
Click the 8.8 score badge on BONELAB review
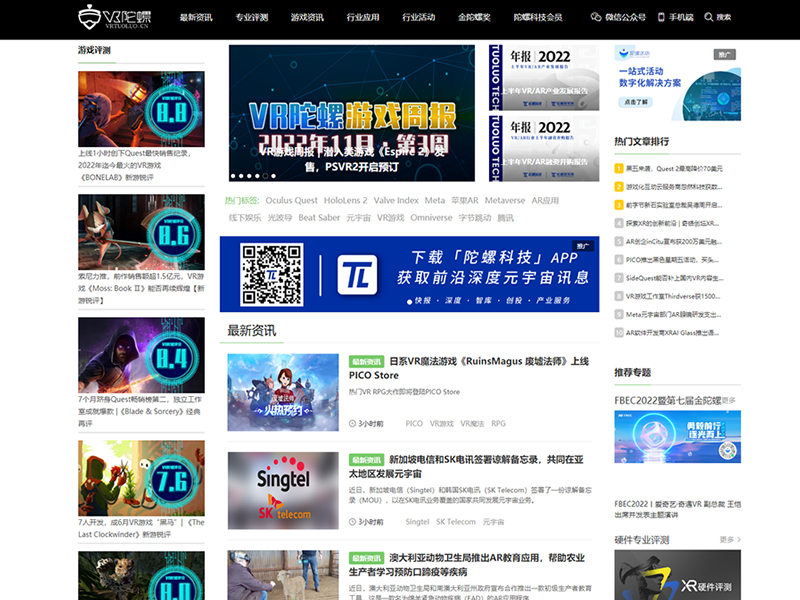coord(172,112)
